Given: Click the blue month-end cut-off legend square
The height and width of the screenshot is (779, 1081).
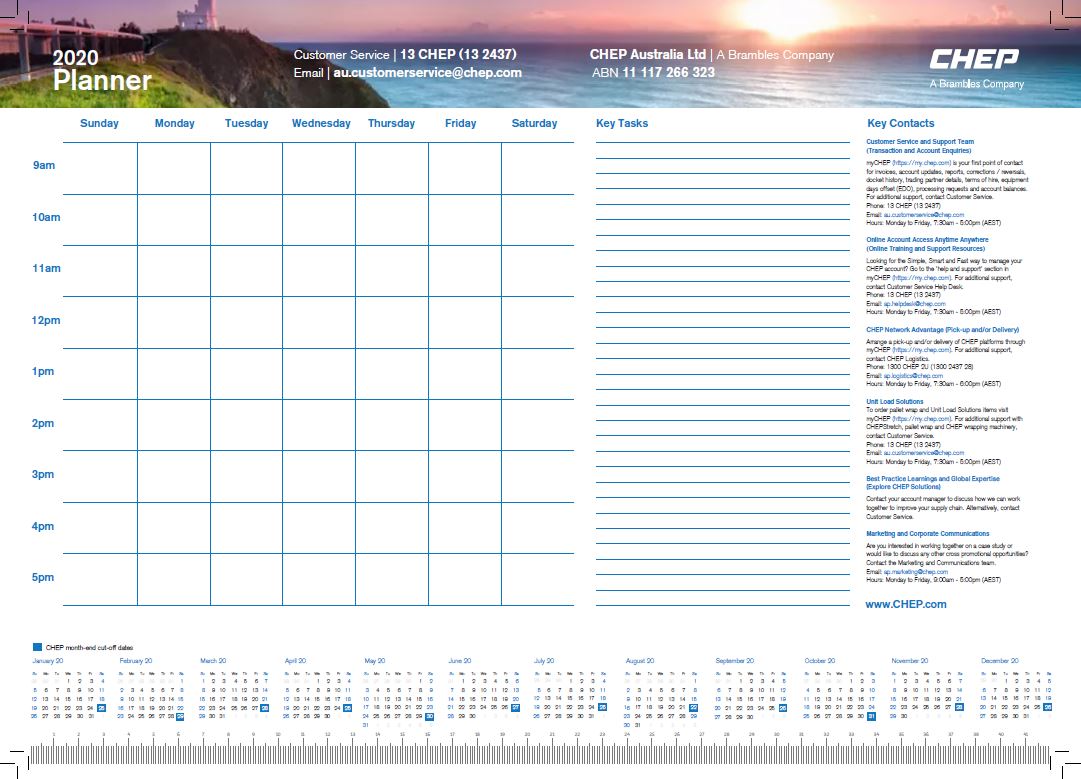Looking at the screenshot, I should point(37,647).
